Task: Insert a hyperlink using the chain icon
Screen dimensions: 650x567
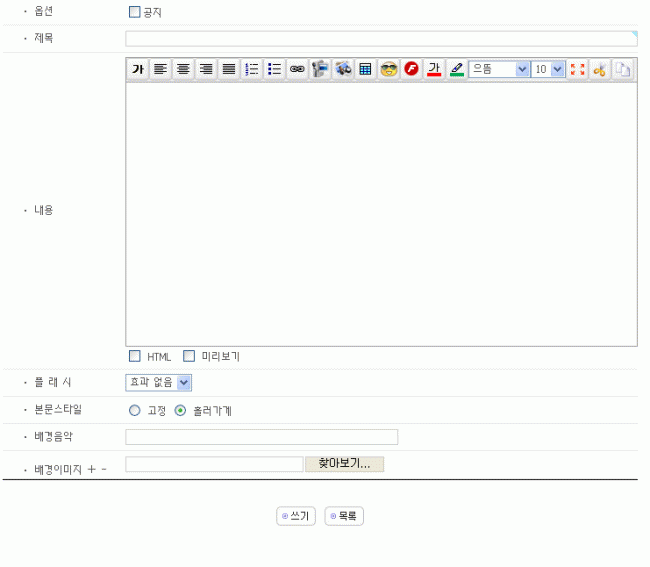Action: point(297,69)
